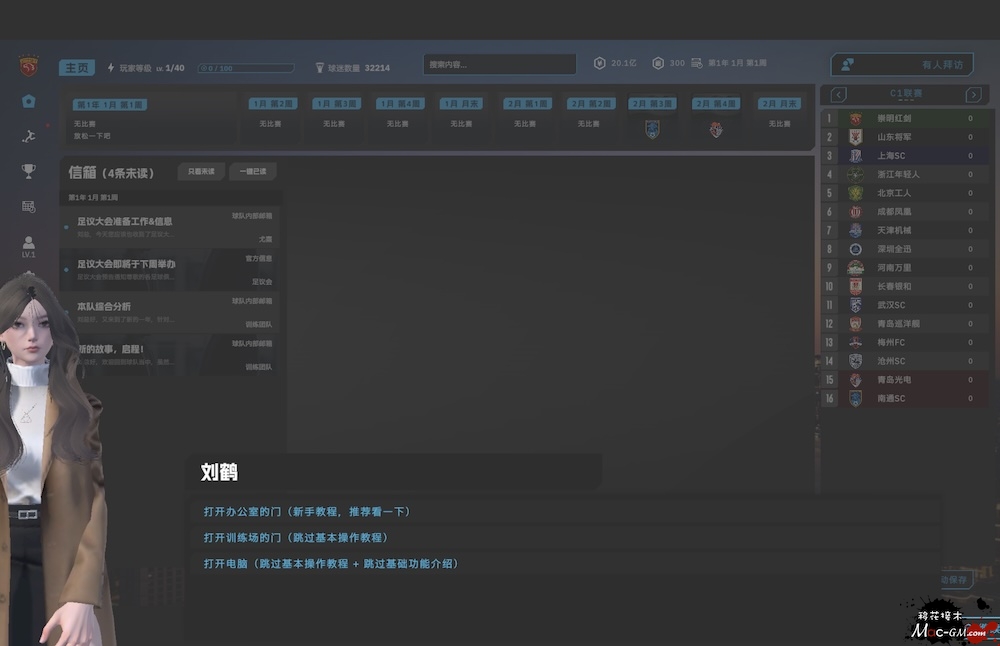
Task: Choose 打开办公室的门 tutorial option
Action: click(307, 511)
